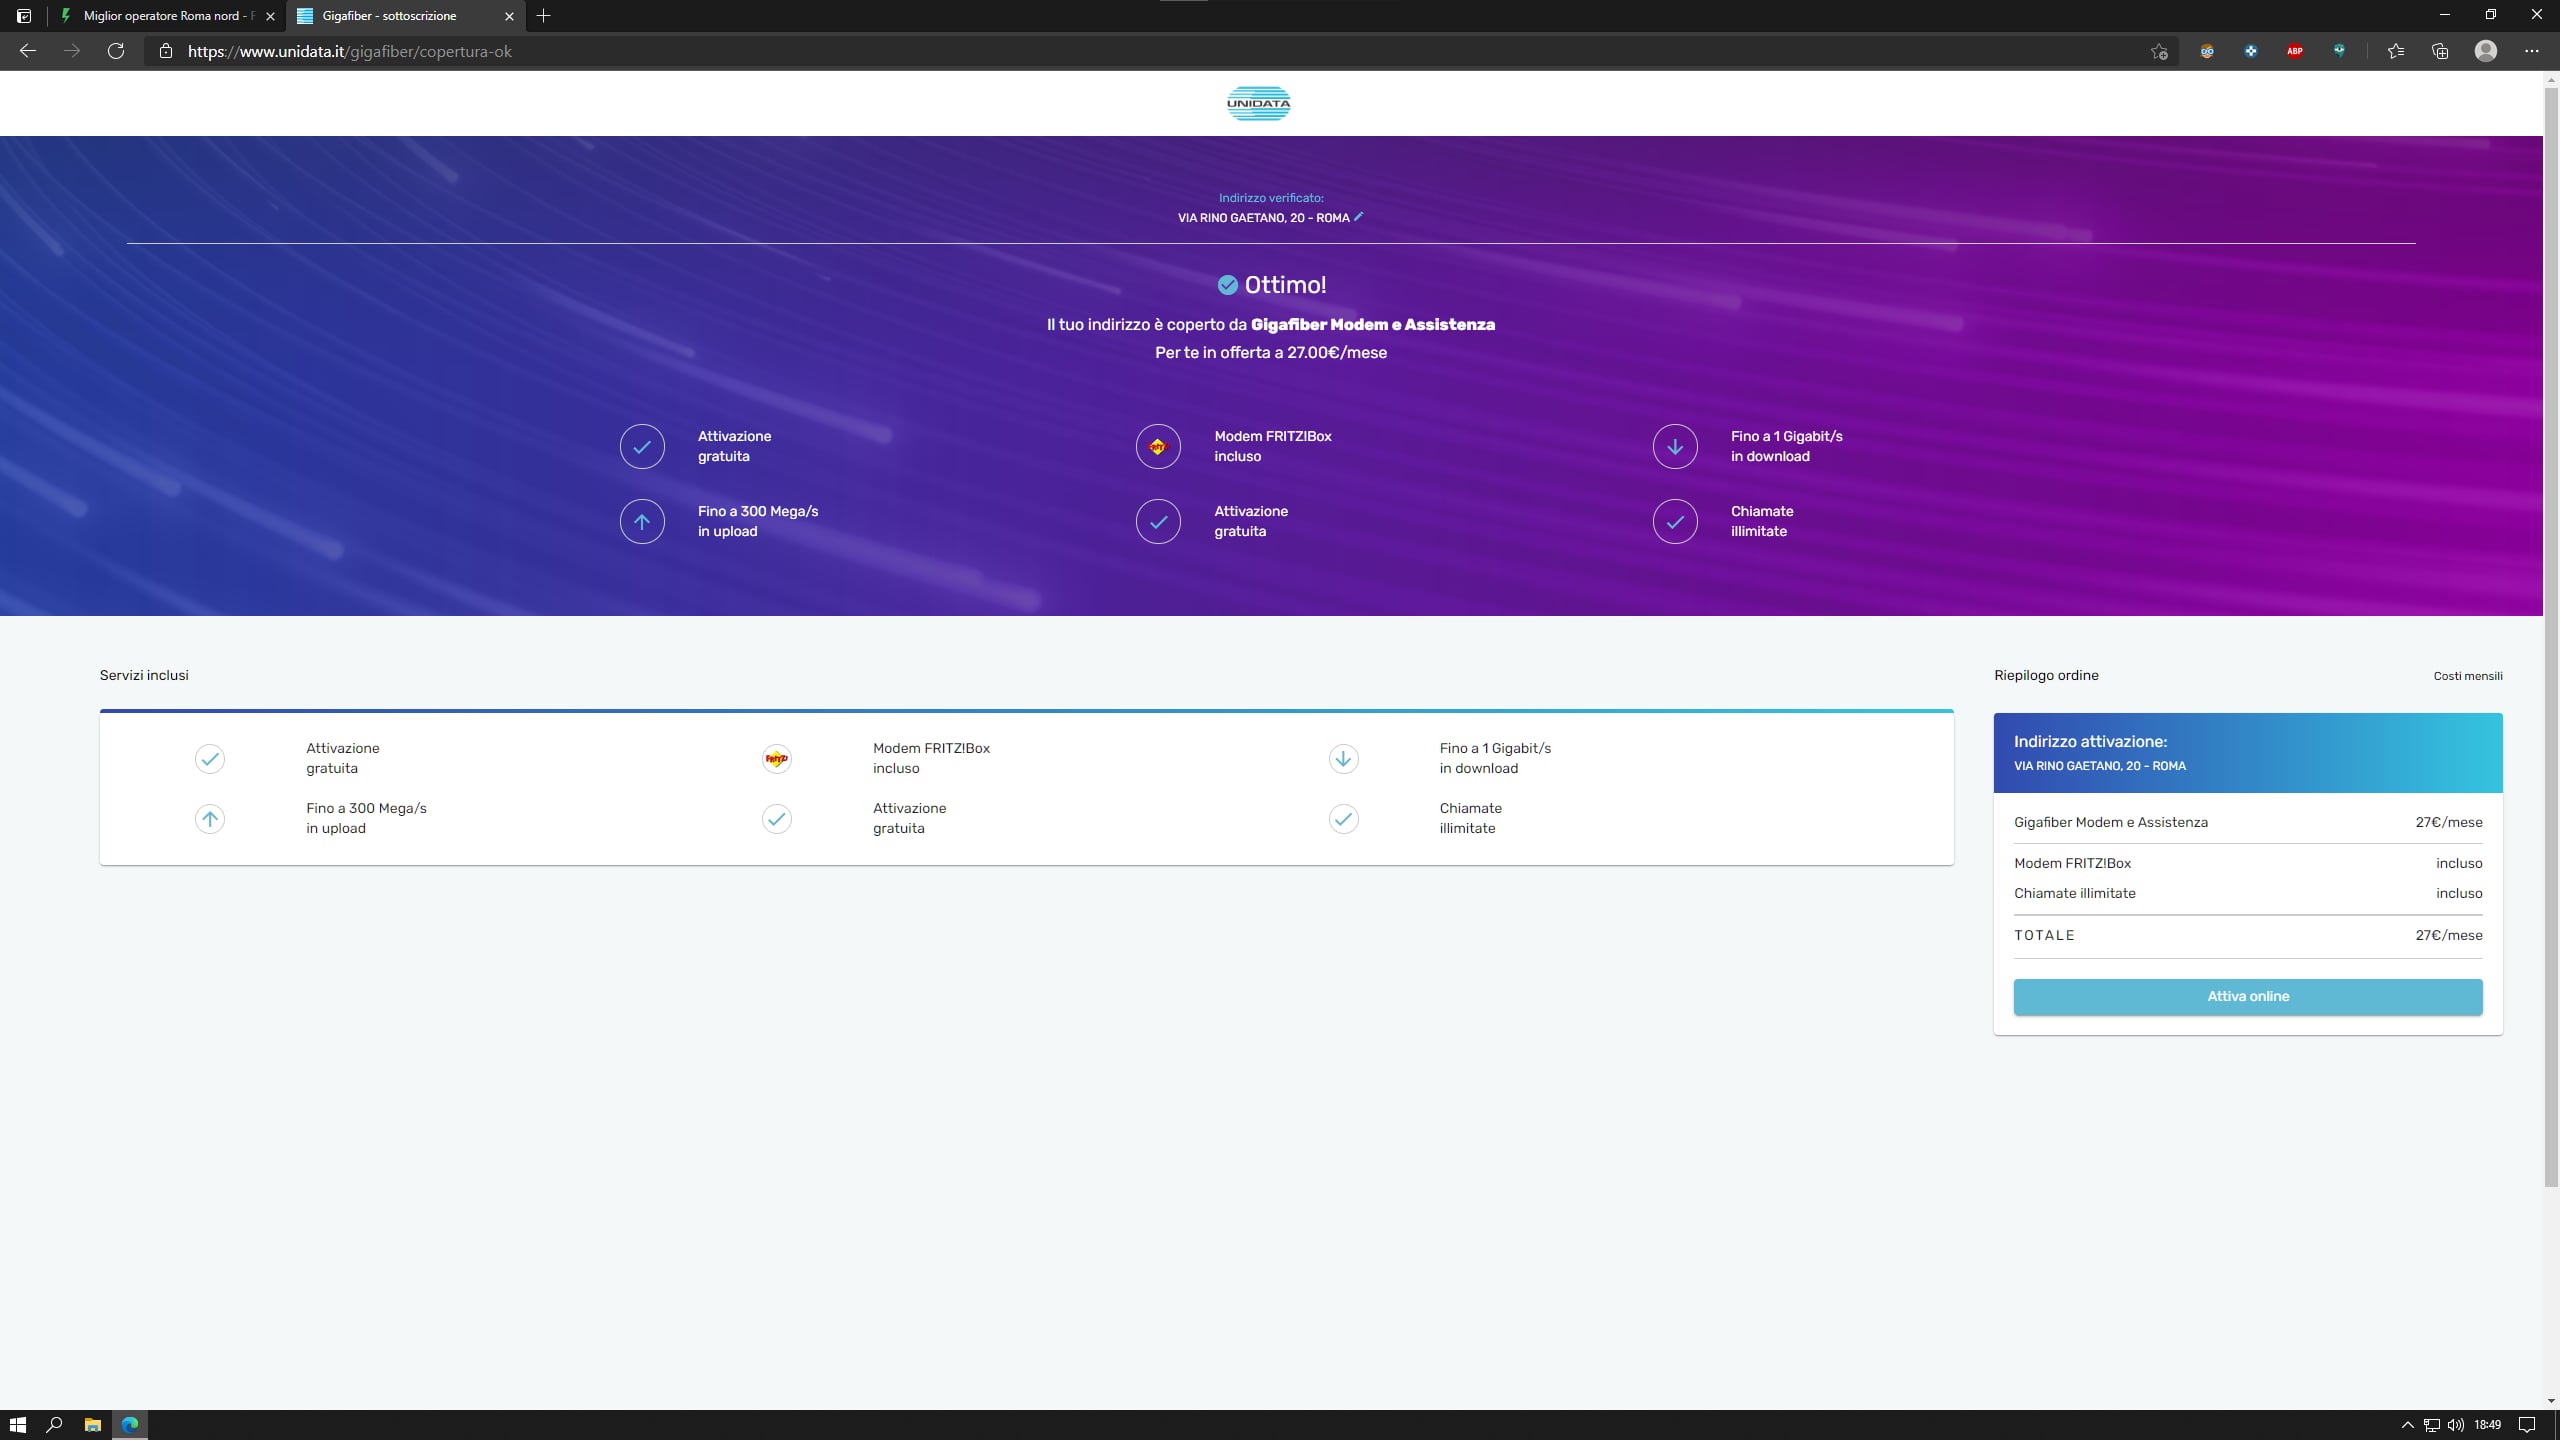Reload the current page
Image resolution: width=2560 pixels, height=1440 pixels.
pos(116,51)
